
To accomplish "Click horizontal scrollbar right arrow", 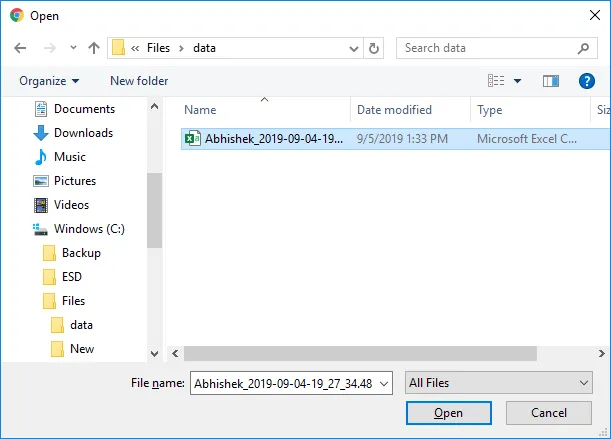I will 602,354.
